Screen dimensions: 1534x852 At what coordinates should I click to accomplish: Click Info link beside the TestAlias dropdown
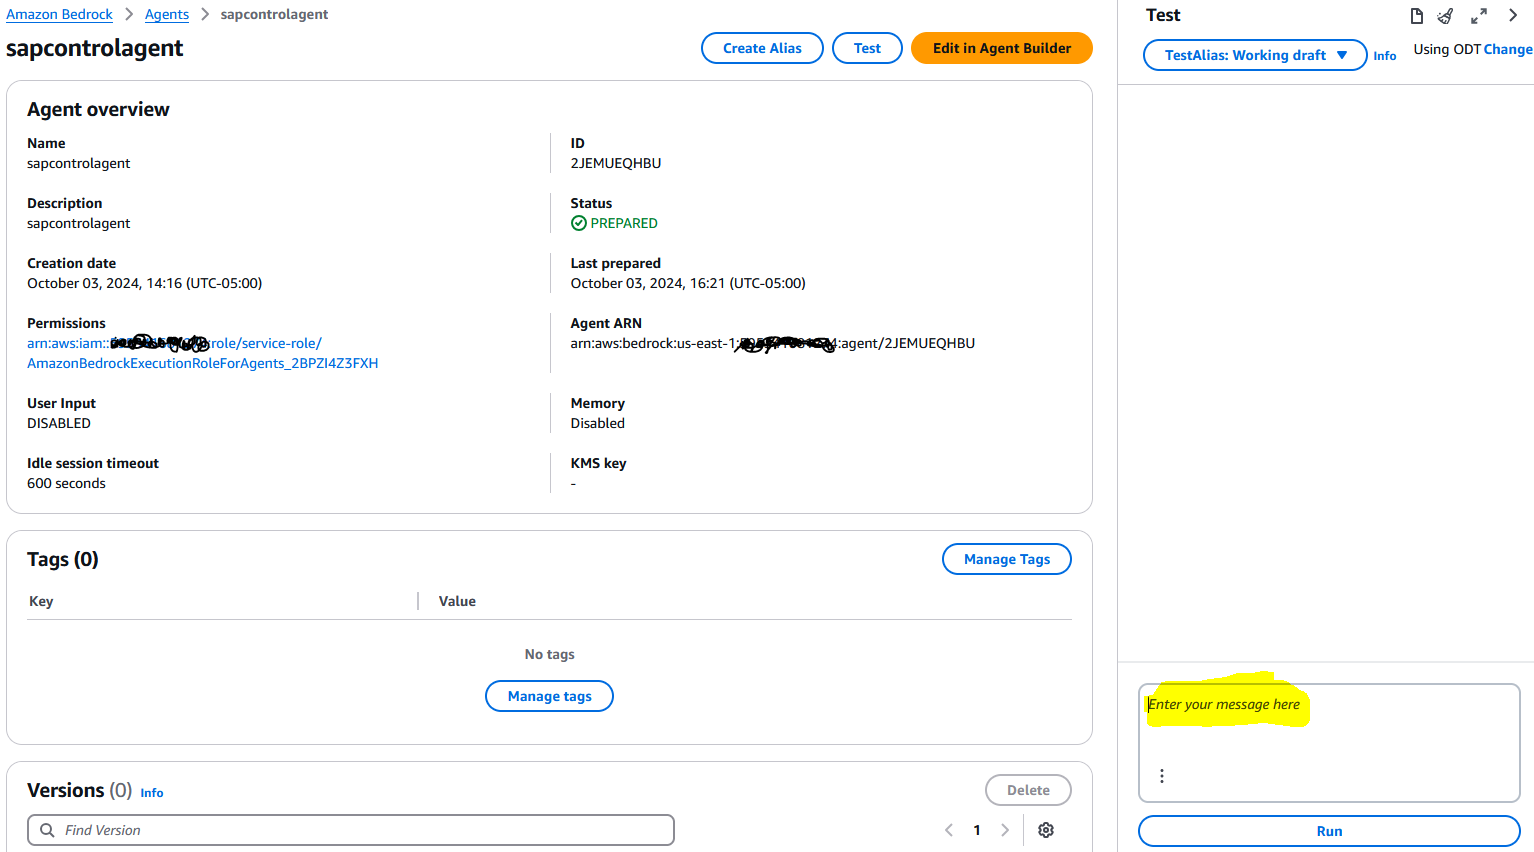1385,56
